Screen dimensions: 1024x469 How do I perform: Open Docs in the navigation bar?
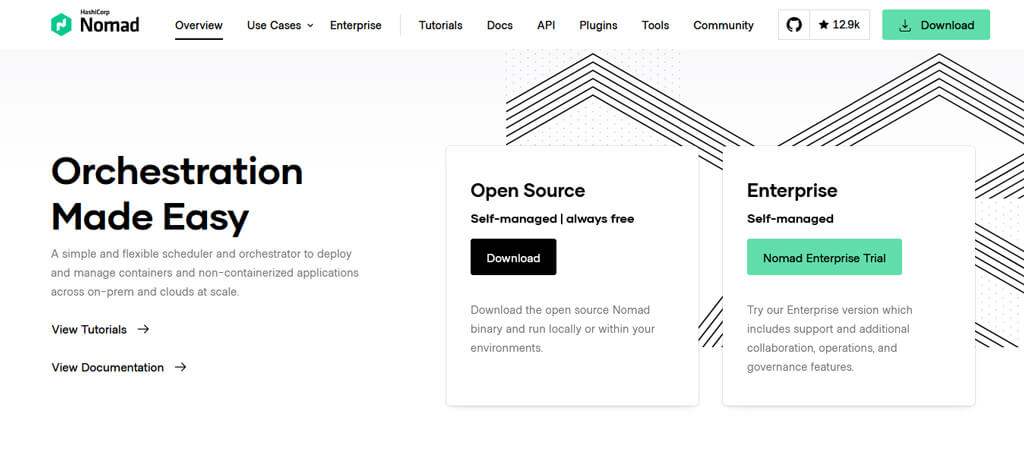[500, 25]
